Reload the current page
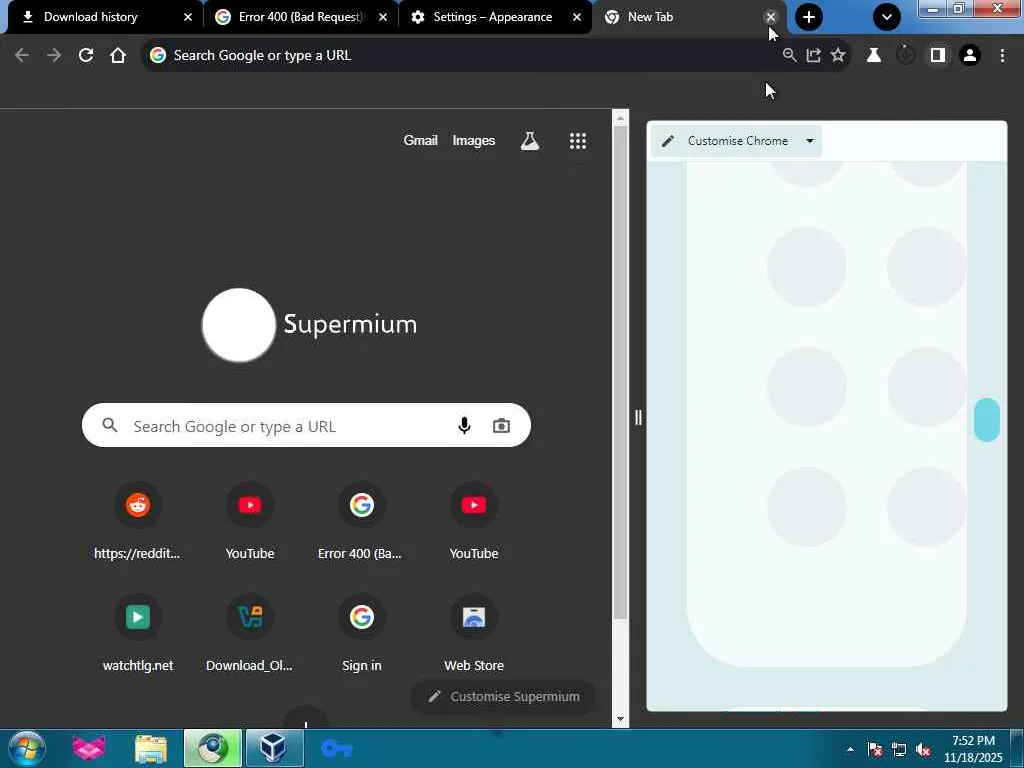The width and height of the screenshot is (1024, 768). pyautogui.click(x=86, y=56)
